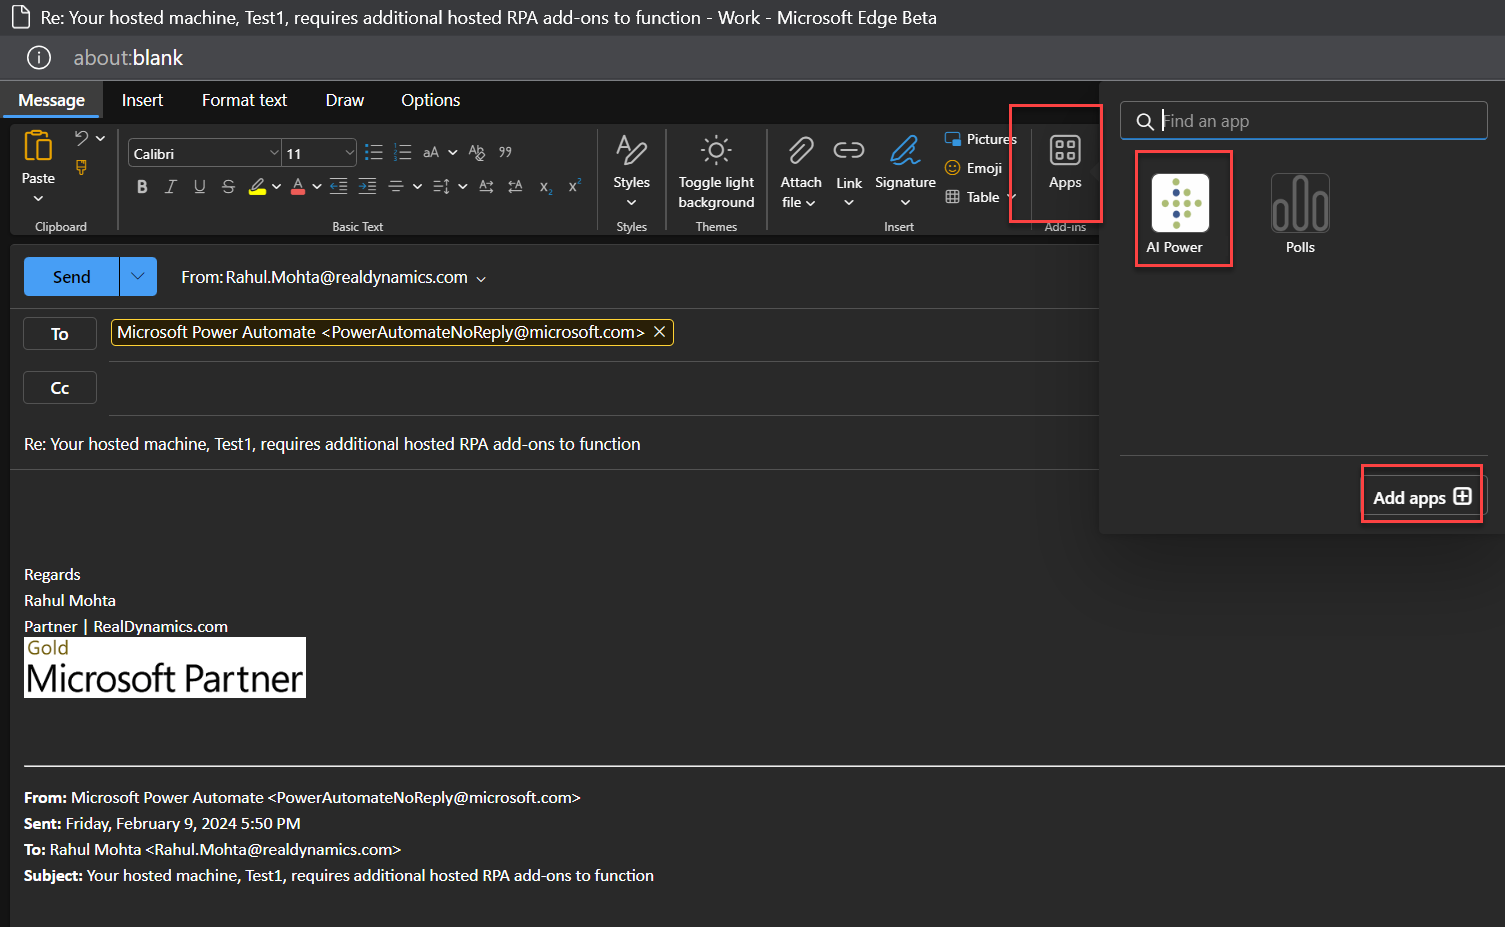The height and width of the screenshot is (927, 1505).
Task: Click the Change Case aA icon
Action: point(431,152)
